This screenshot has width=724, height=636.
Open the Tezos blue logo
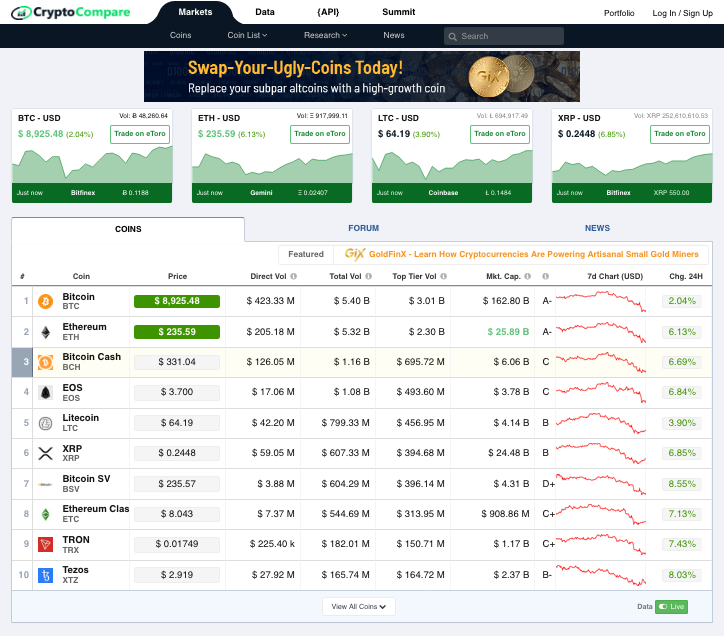coord(45,575)
